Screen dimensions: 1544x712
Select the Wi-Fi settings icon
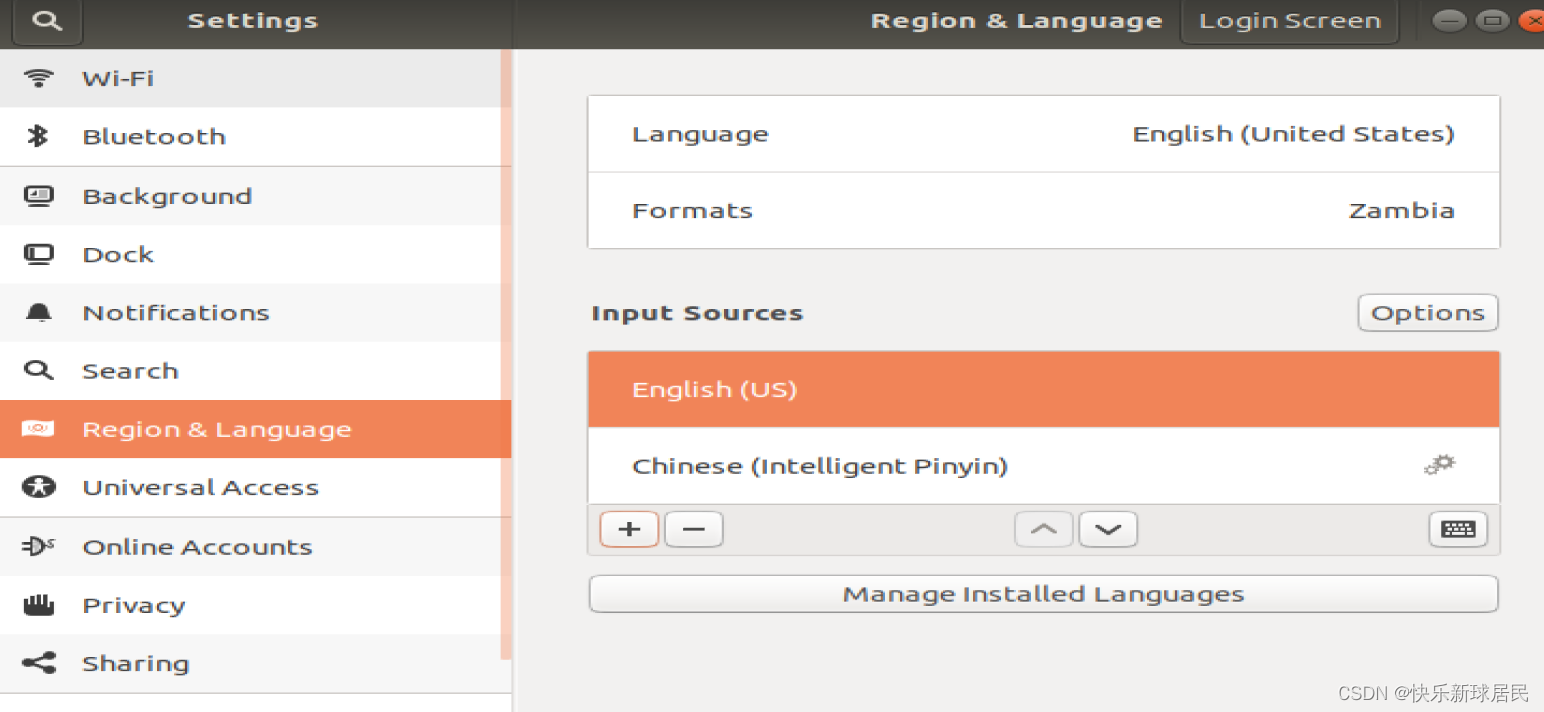pyautogui.click(x=38, y=78)
